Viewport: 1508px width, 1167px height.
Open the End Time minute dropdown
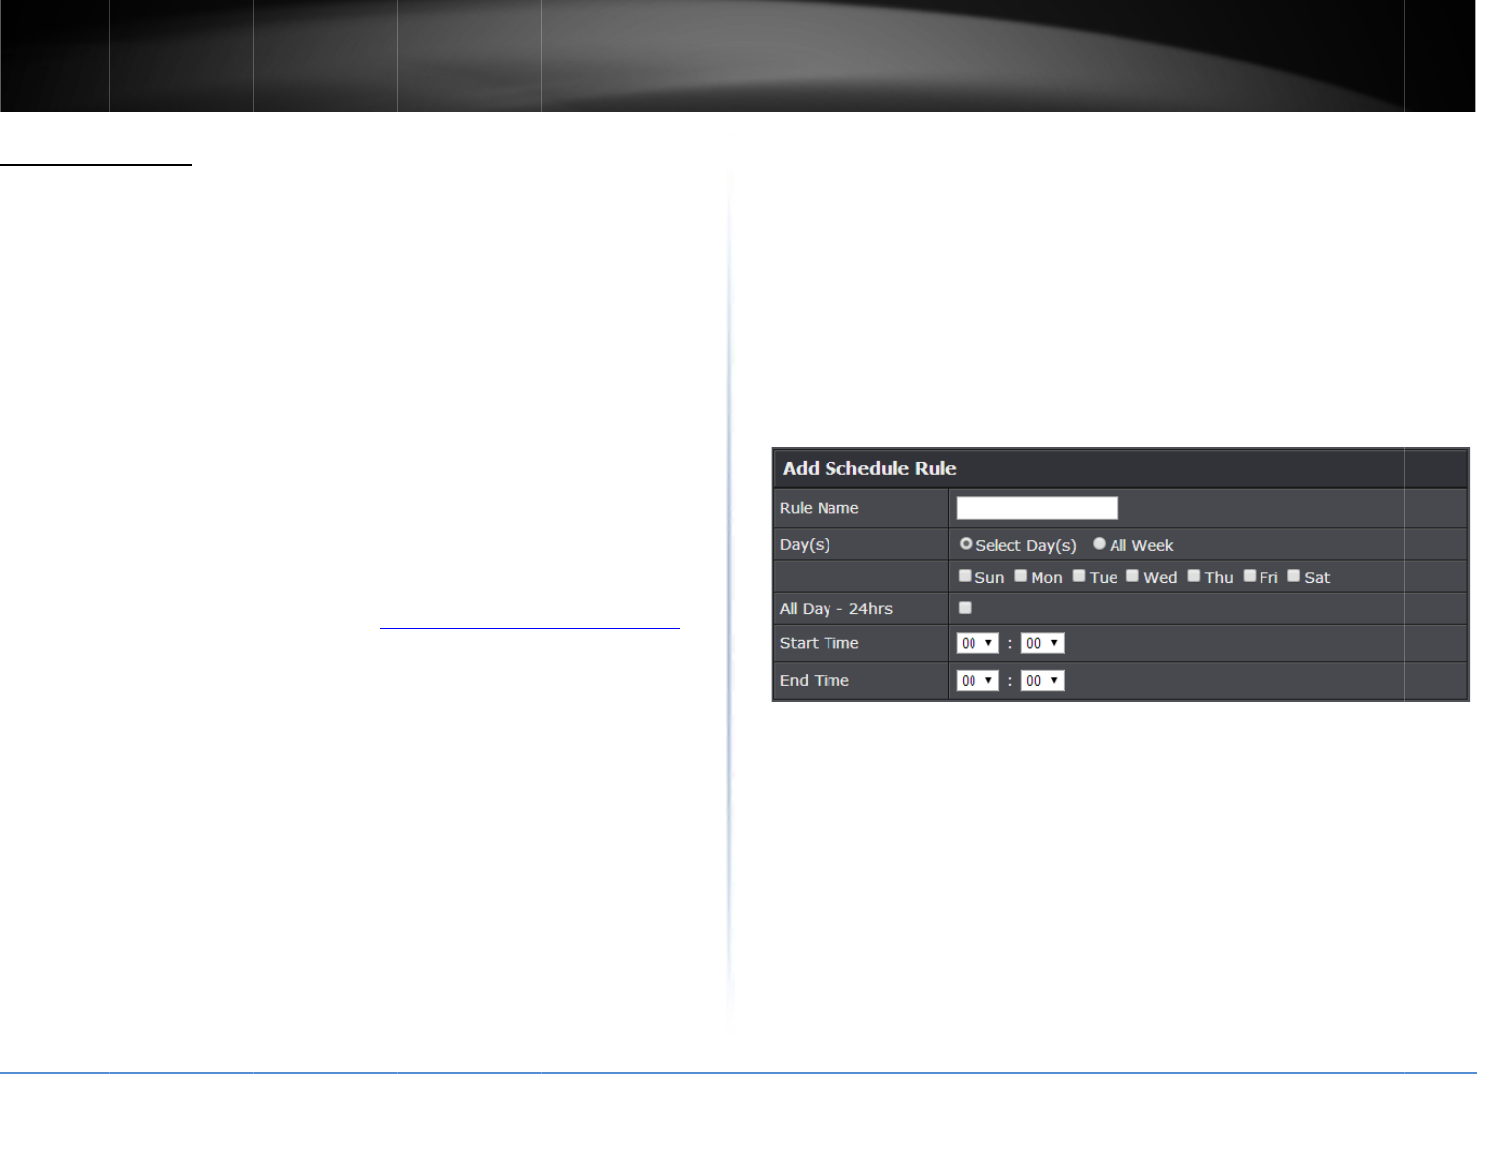1042,681
